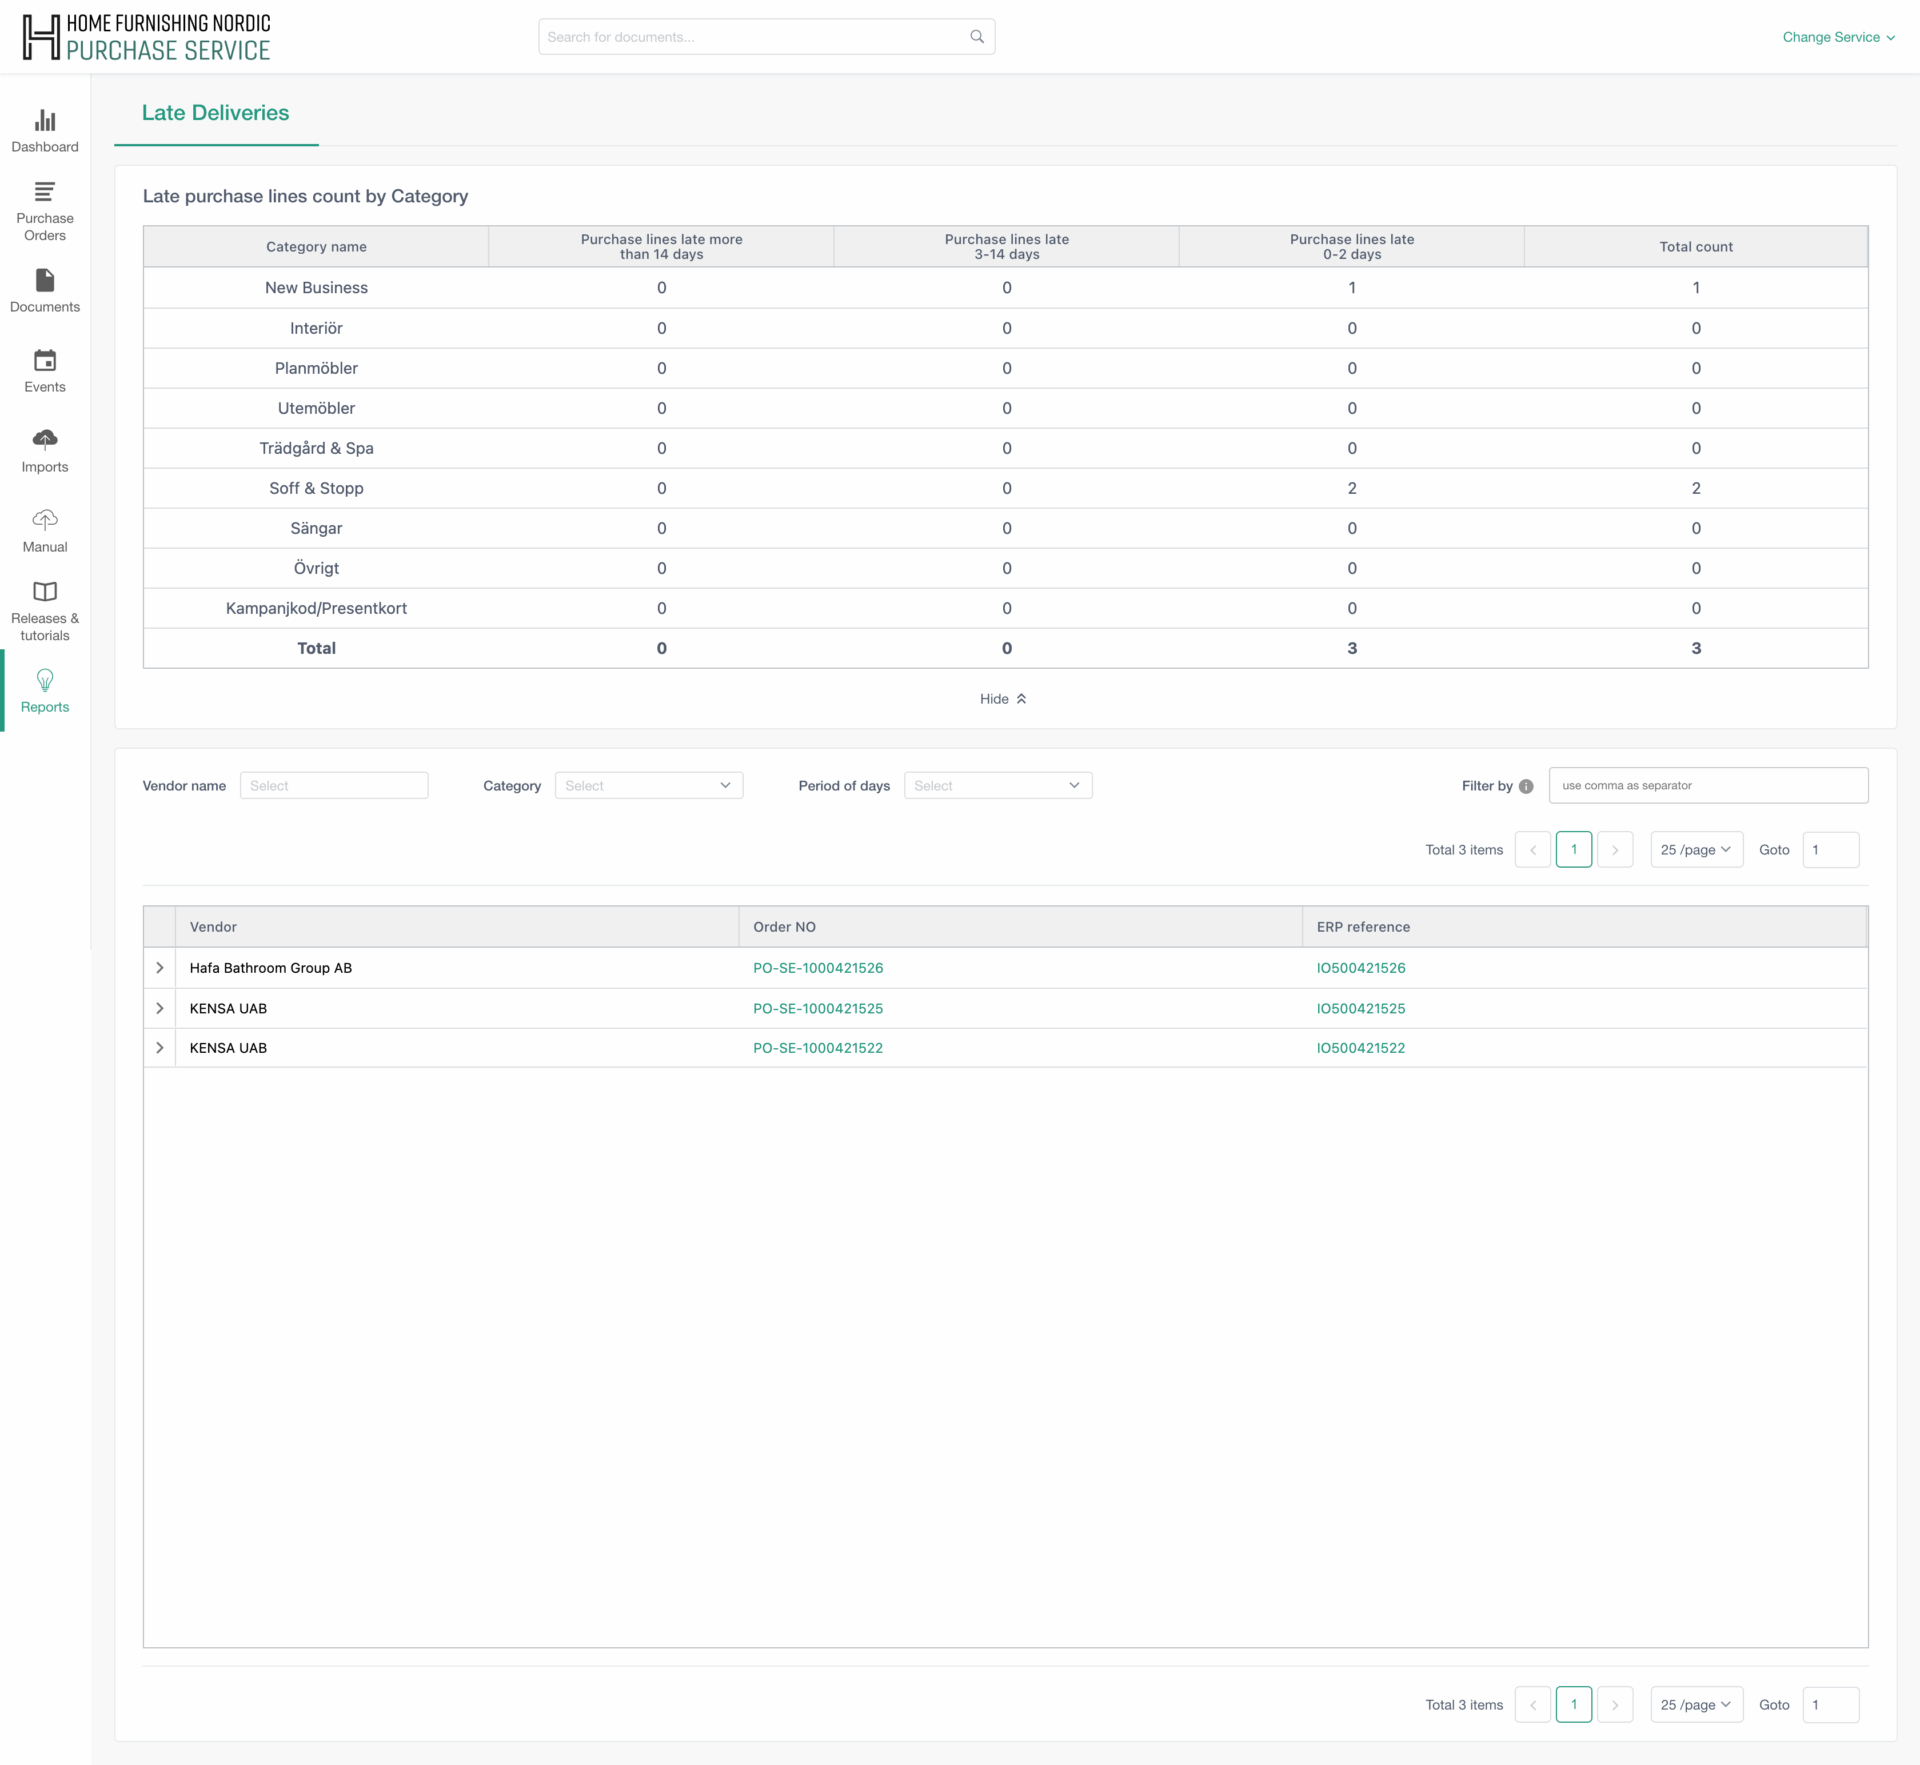Expand the PO-SE-1000421525 KENSA UAB row
Viewport: 1920px width, 1765px height.
click(160, 1008)
